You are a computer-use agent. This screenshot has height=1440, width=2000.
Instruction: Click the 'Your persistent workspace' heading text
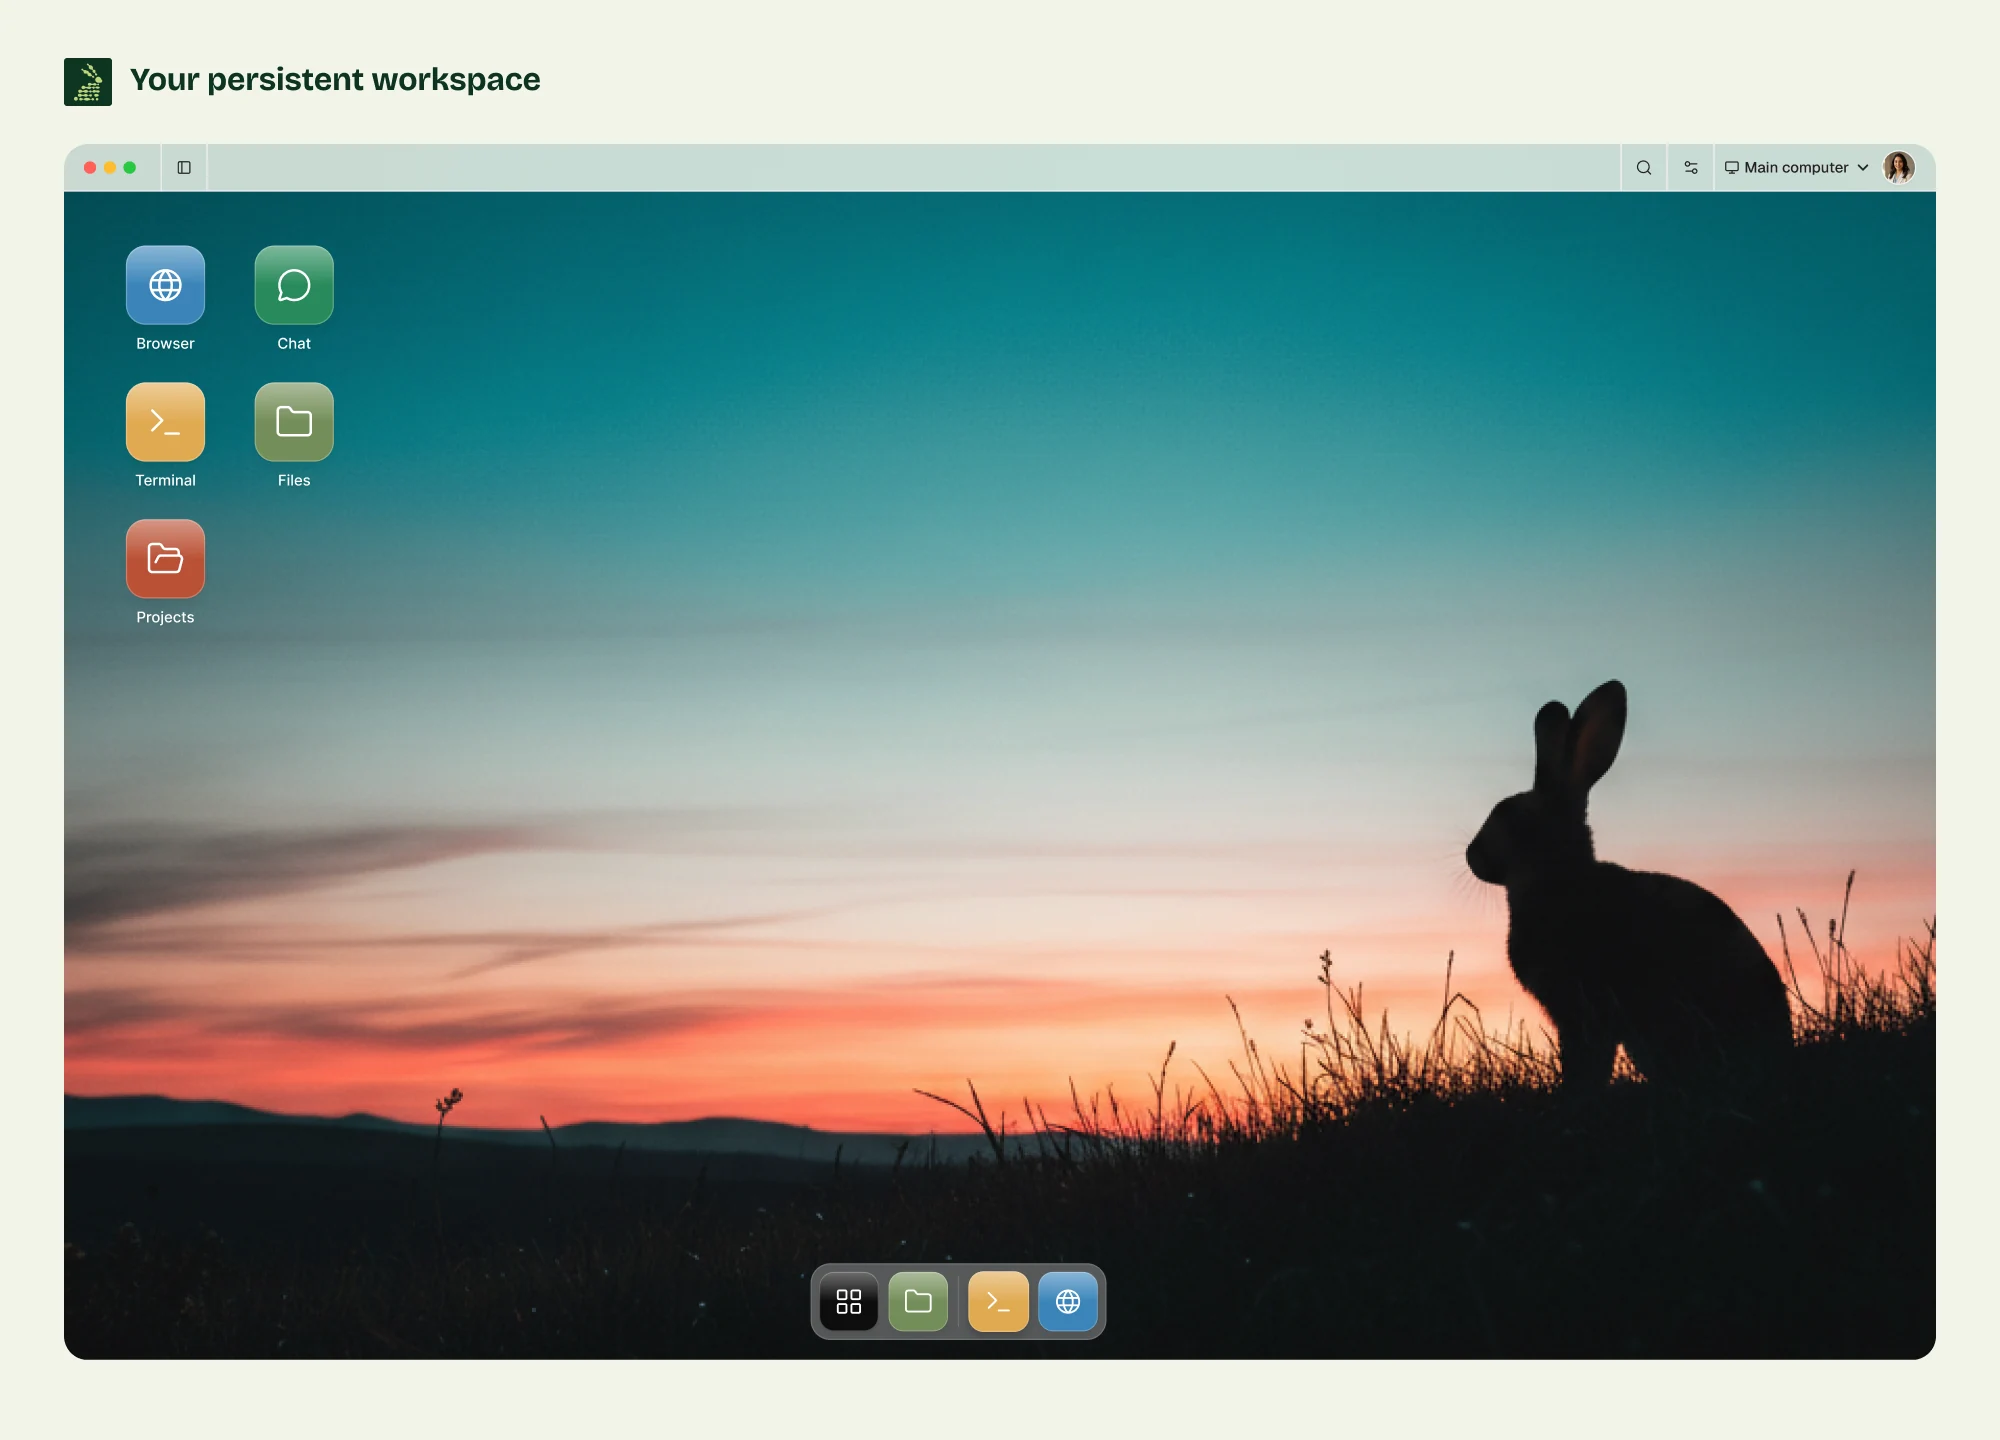(335, 80)
